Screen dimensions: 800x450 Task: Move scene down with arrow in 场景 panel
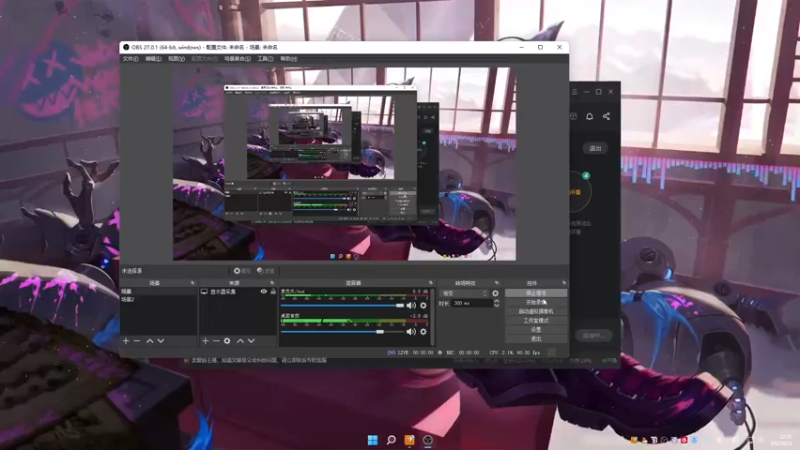click(161, 341)
